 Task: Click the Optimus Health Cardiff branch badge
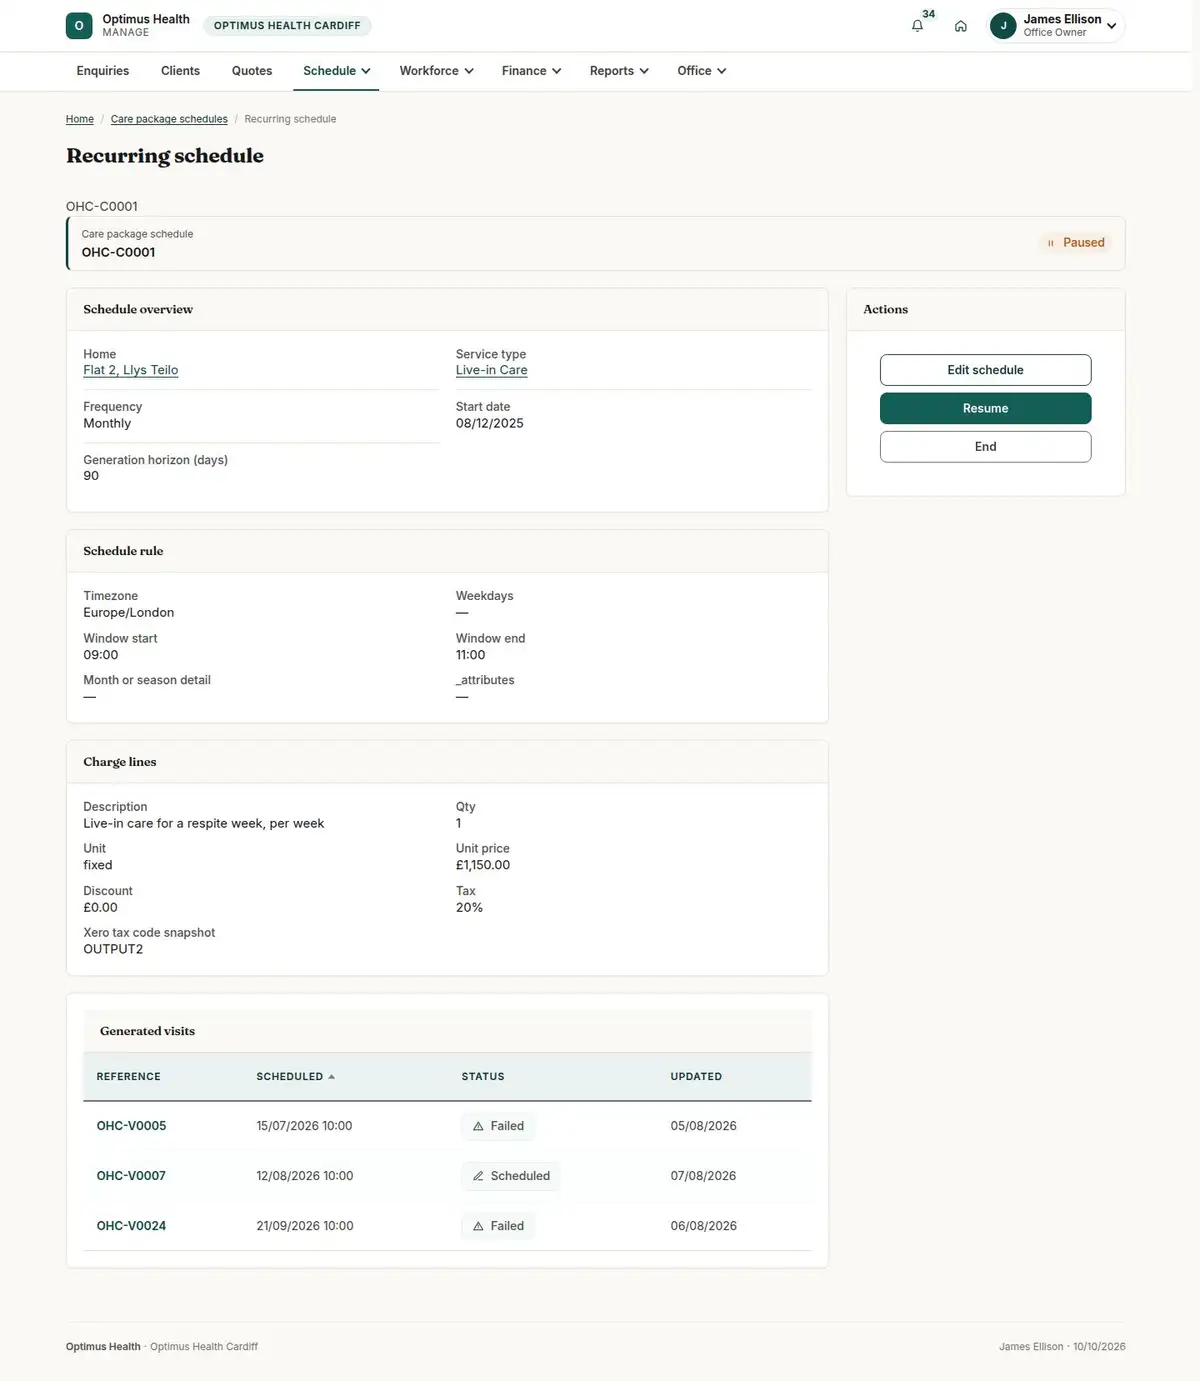[287, 26]
